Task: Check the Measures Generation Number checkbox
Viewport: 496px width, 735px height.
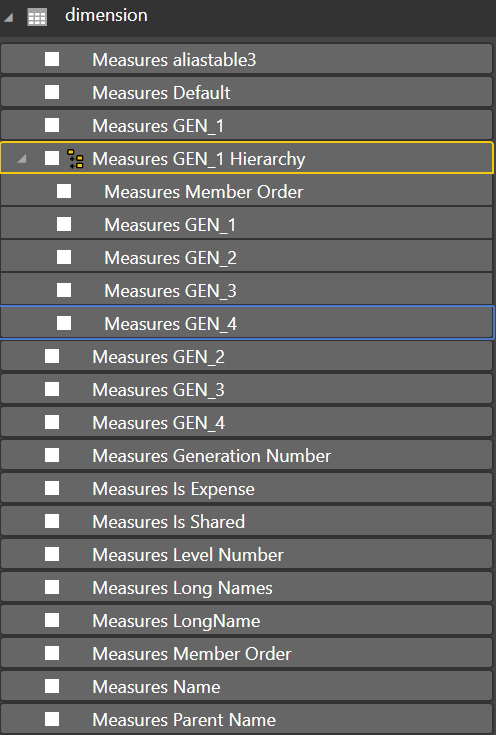Action: 52,455
